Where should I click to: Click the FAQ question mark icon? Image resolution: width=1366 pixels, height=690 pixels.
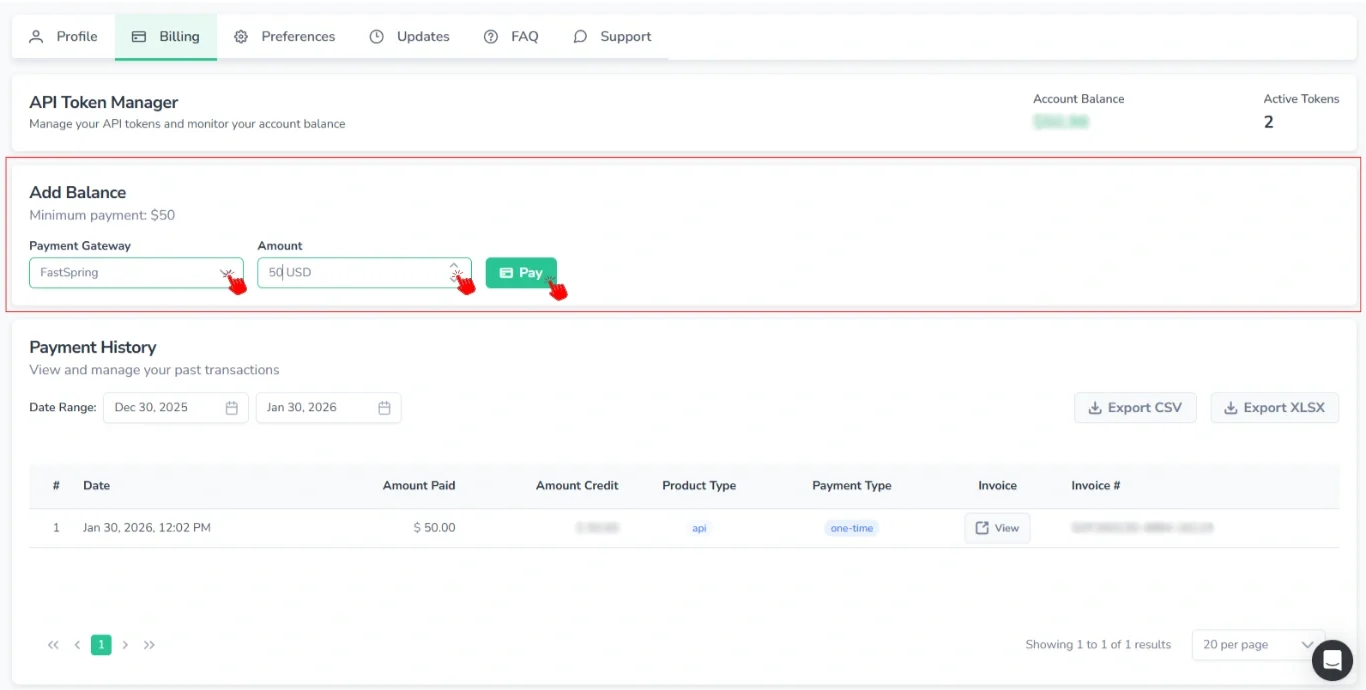[x=490, y=36]
